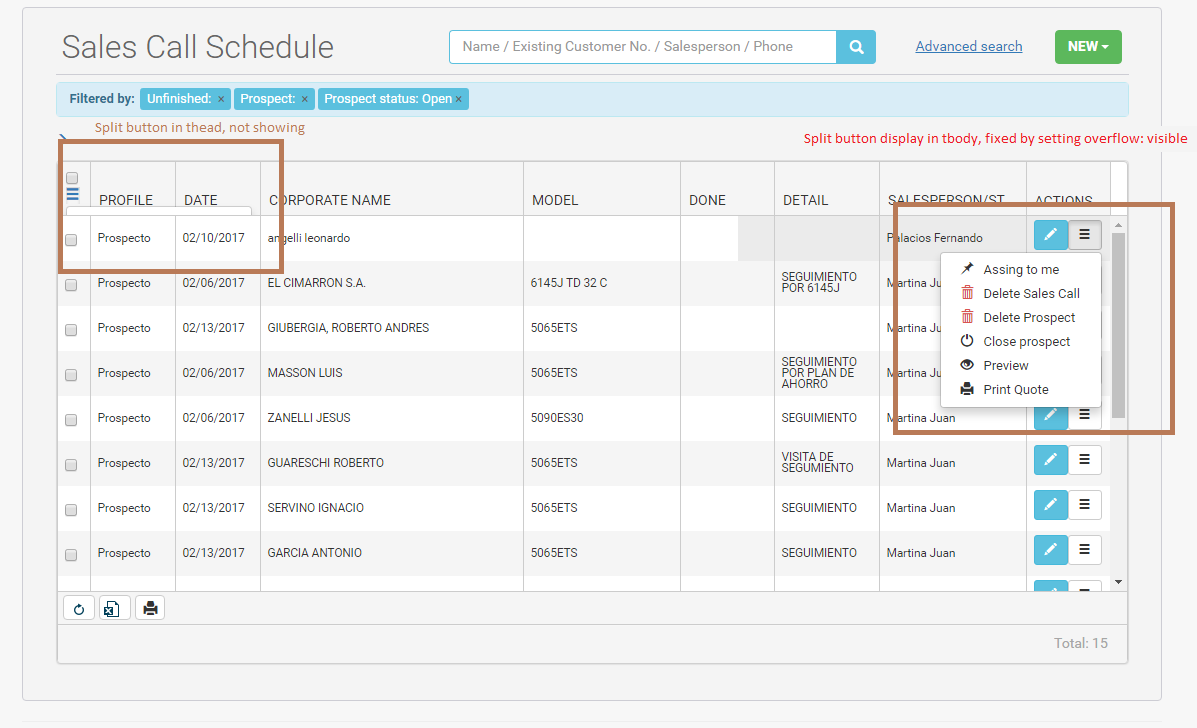Screen dimensions: 1197x728
Task: Open actions menu for ZANELLI JESUS row
Action: click(x=1085, y=417)
